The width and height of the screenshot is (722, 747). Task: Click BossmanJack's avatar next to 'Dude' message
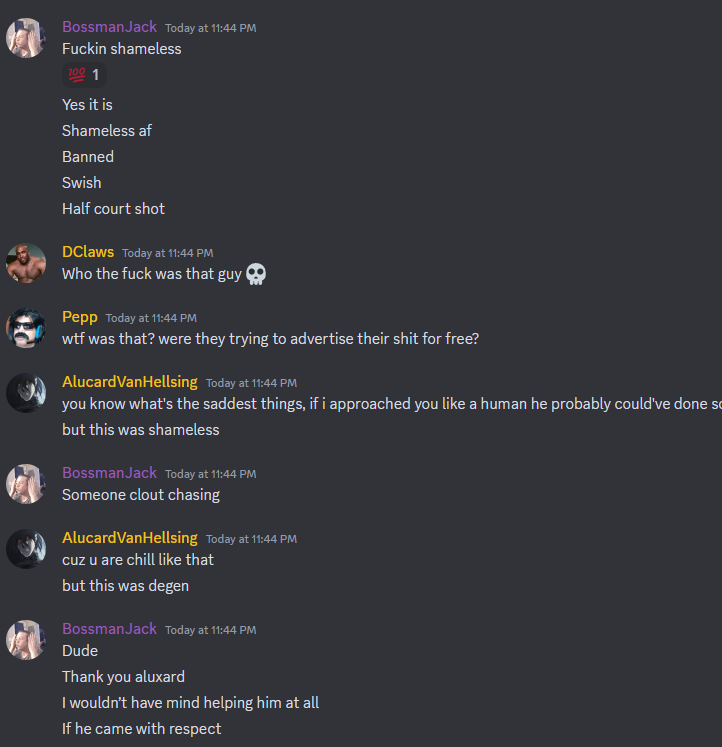pyautogui.click(x=26, y=640)
